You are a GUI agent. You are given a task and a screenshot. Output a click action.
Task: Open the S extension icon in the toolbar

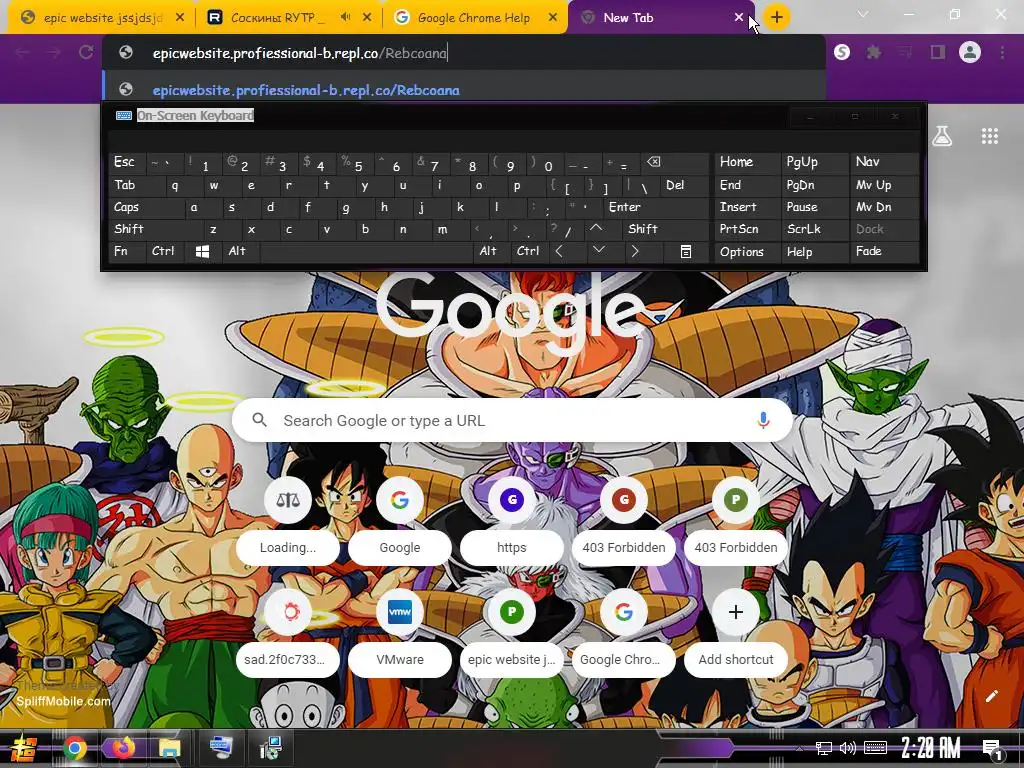pyautogui.click(x=842, y=52)
